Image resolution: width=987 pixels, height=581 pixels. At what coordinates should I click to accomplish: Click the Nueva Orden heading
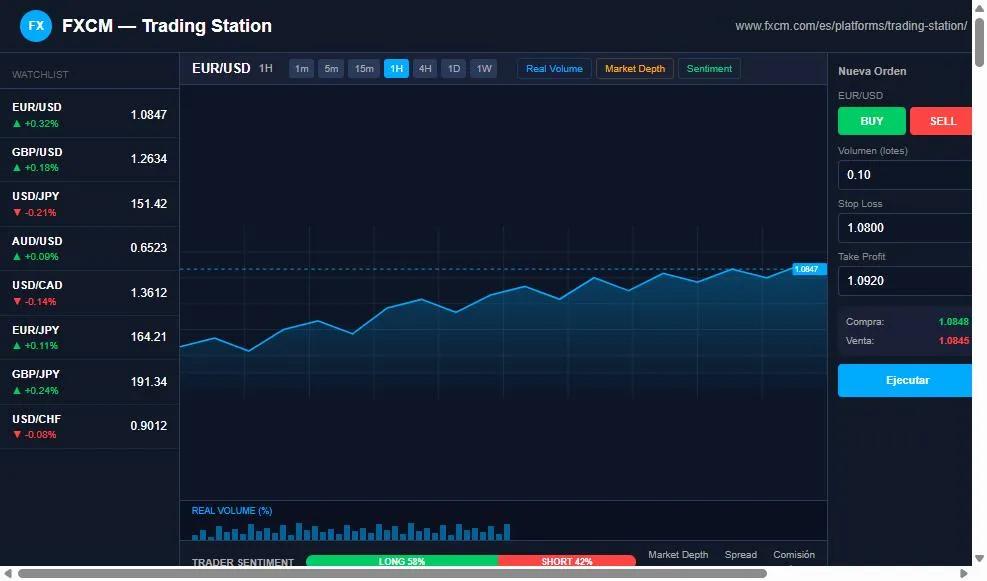point(872,71)
